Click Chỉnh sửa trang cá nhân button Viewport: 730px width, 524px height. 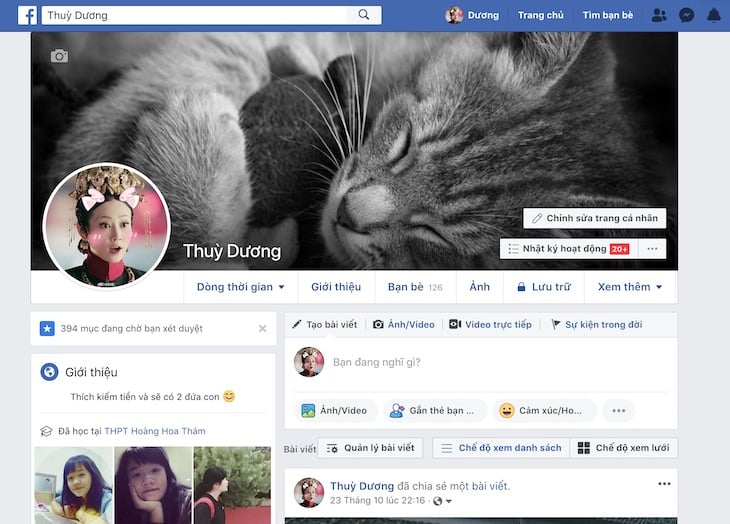[x=595, y=218]
